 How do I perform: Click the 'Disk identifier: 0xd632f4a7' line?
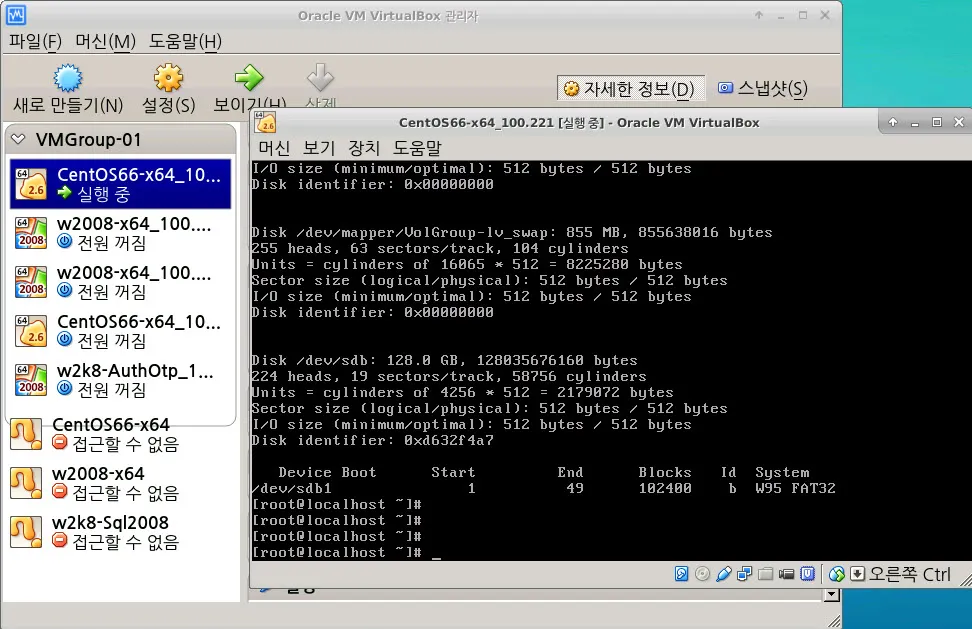[x=373, y=440]
